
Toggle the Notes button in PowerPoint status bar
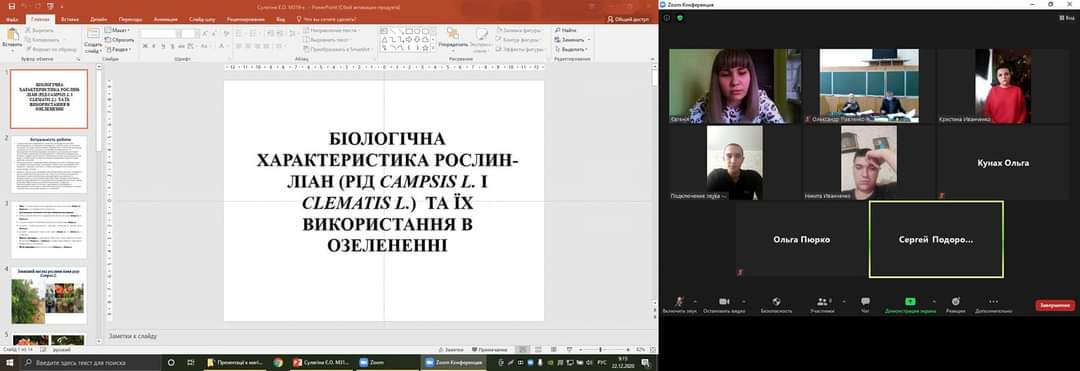click(x=450, y=350)
